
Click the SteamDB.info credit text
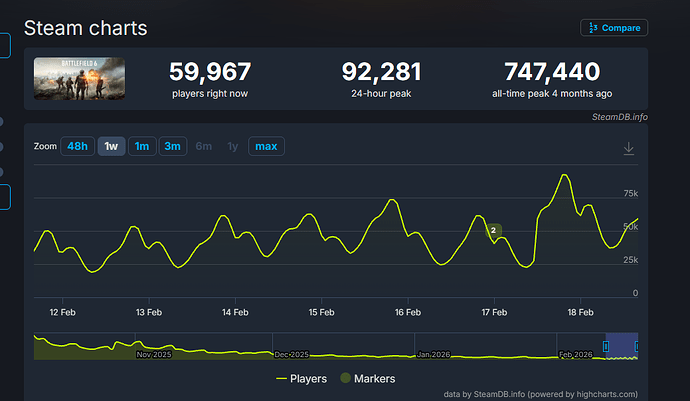(620, 117)
